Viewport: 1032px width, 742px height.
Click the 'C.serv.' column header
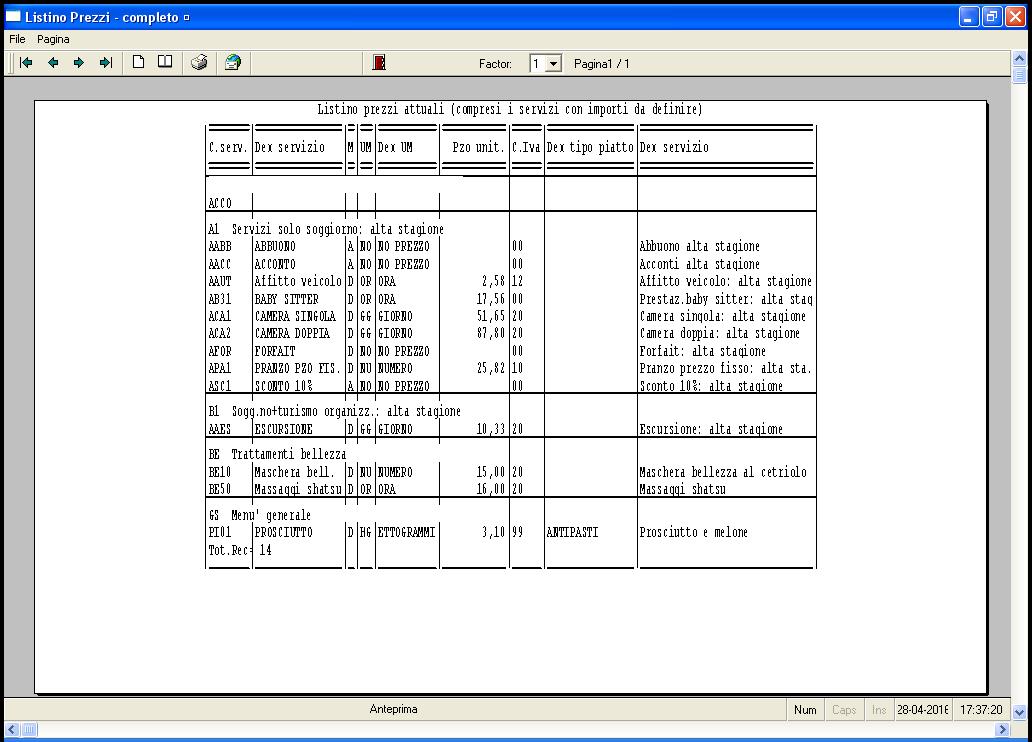228,147
